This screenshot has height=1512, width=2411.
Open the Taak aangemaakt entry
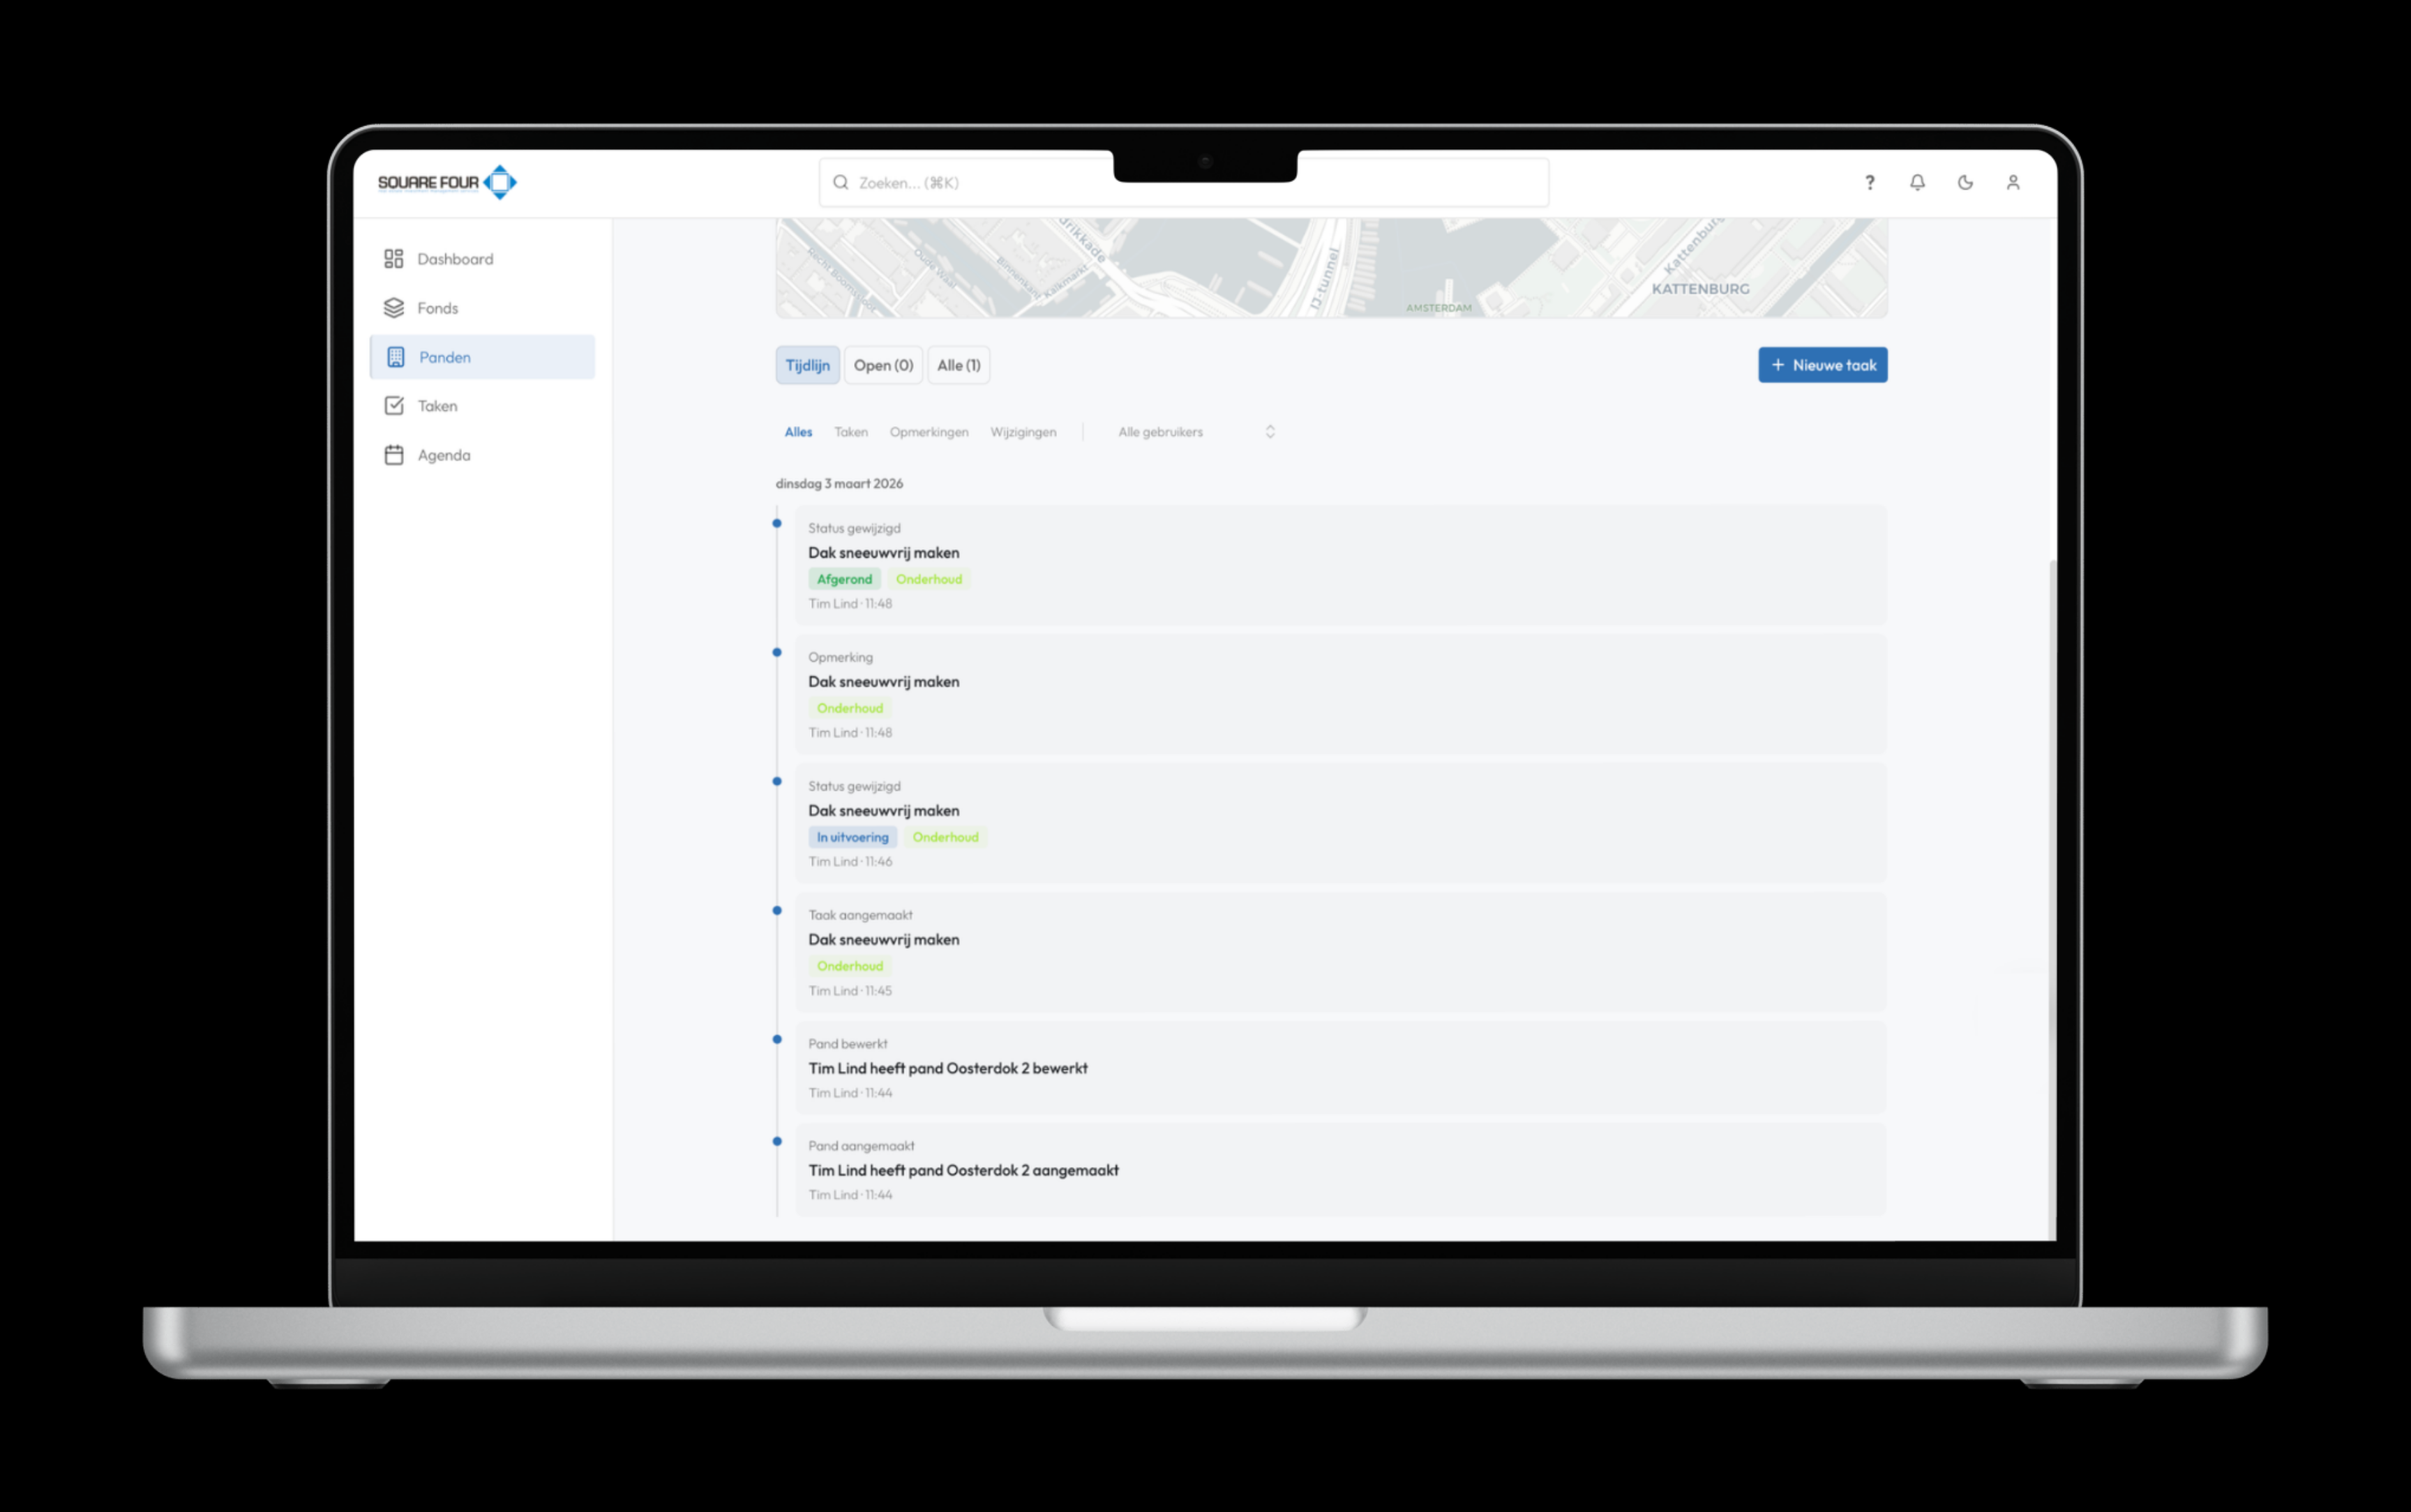(1340, 953)
